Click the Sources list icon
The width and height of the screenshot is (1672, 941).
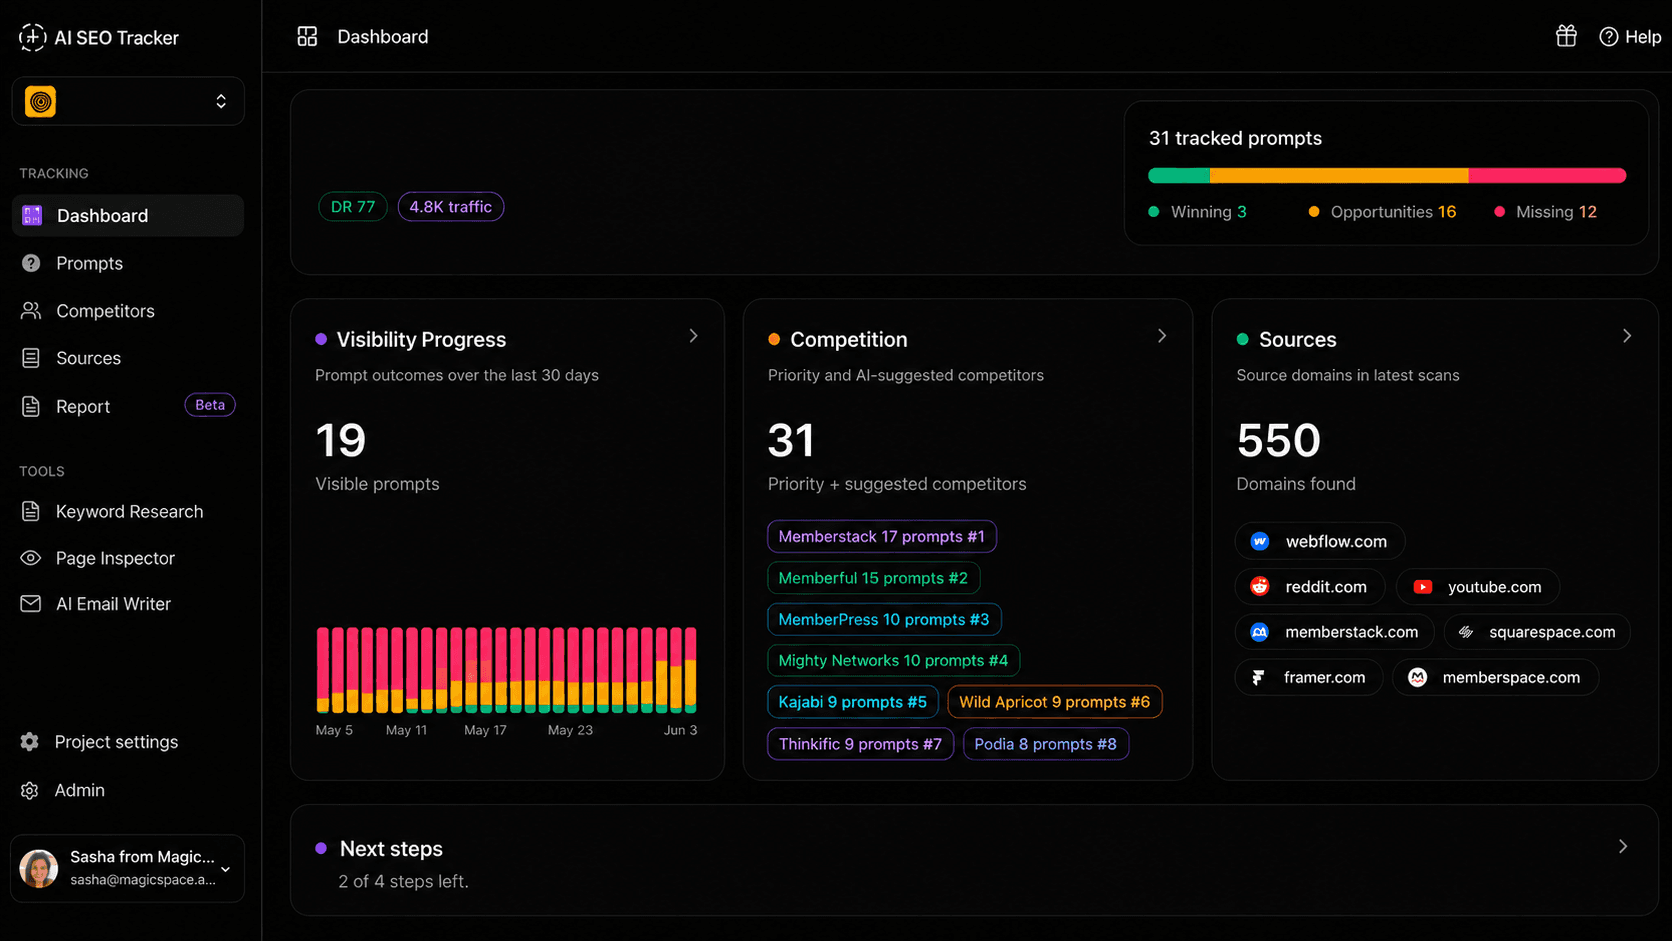point(31,358)
